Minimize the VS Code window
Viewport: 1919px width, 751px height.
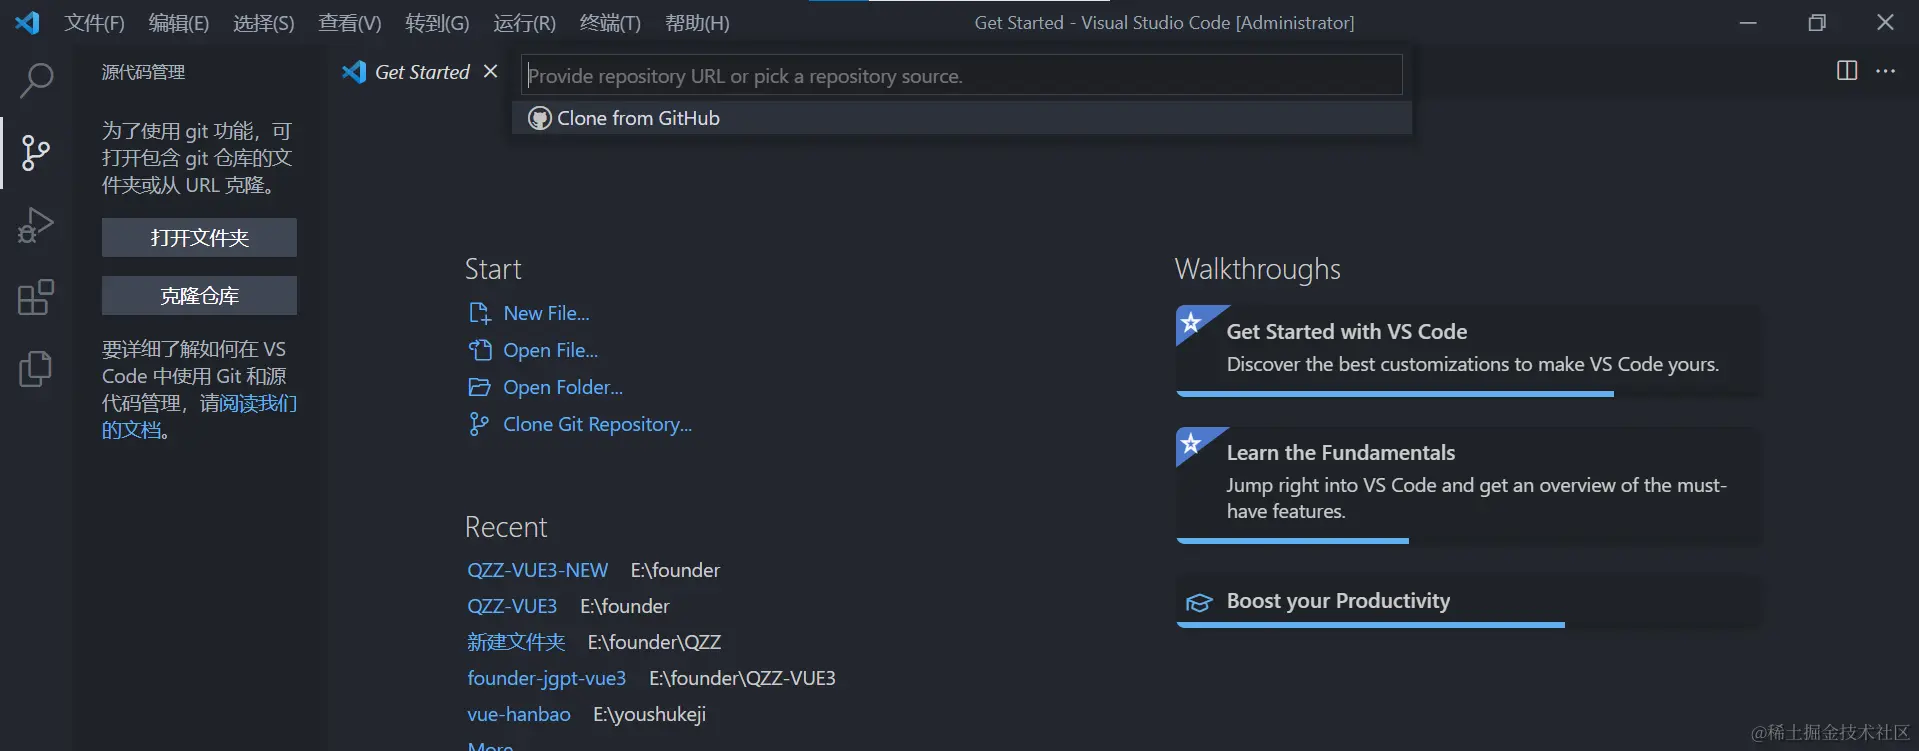point(1748,22)
